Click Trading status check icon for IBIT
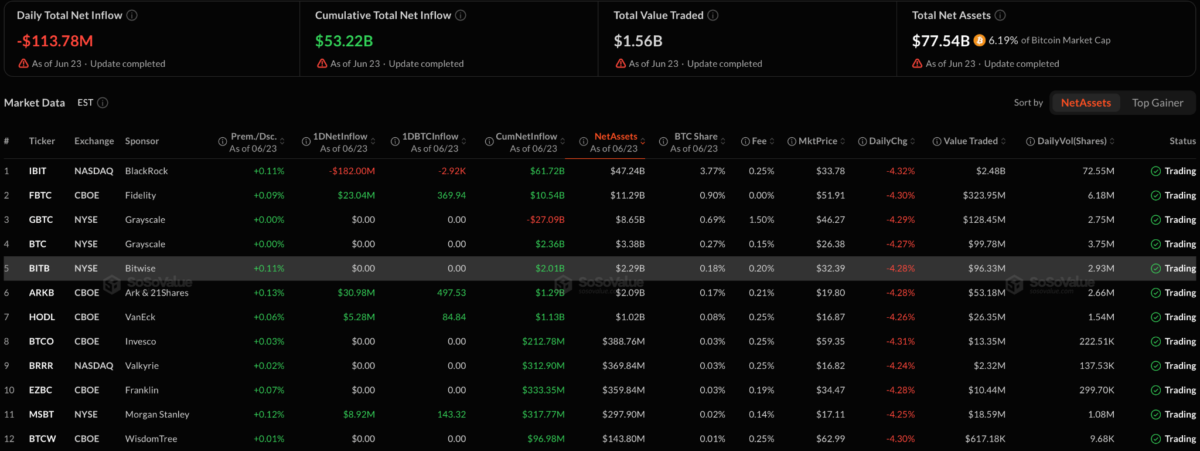The height and width of the screenshot is (451, 1200). 1155,171
